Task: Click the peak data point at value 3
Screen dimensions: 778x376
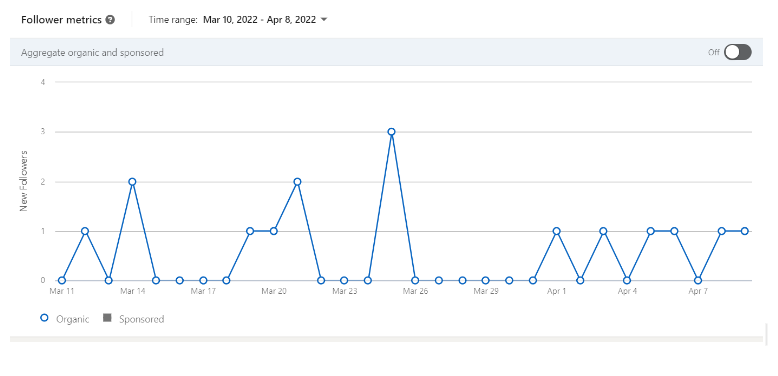Action: point(391,132)
